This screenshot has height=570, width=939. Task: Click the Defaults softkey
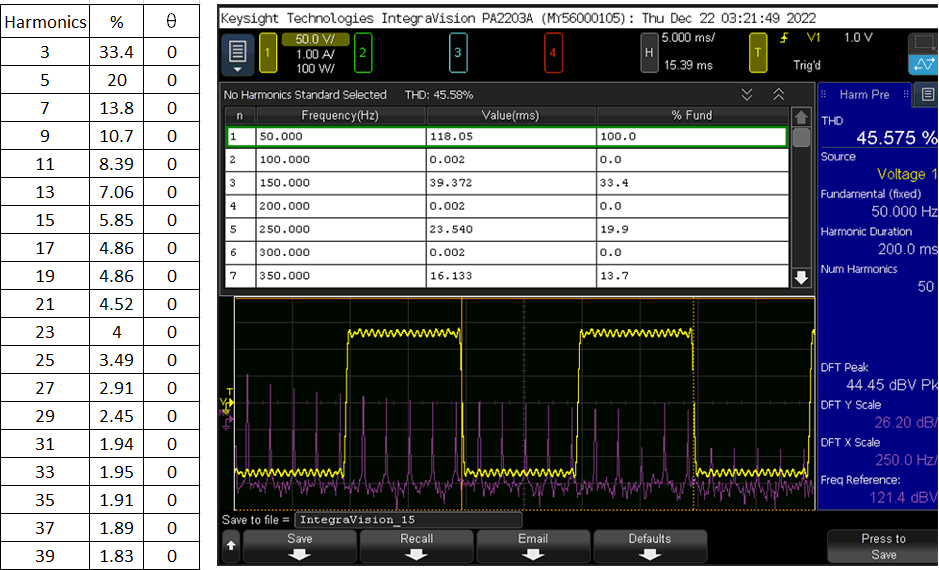coord(650,546)
